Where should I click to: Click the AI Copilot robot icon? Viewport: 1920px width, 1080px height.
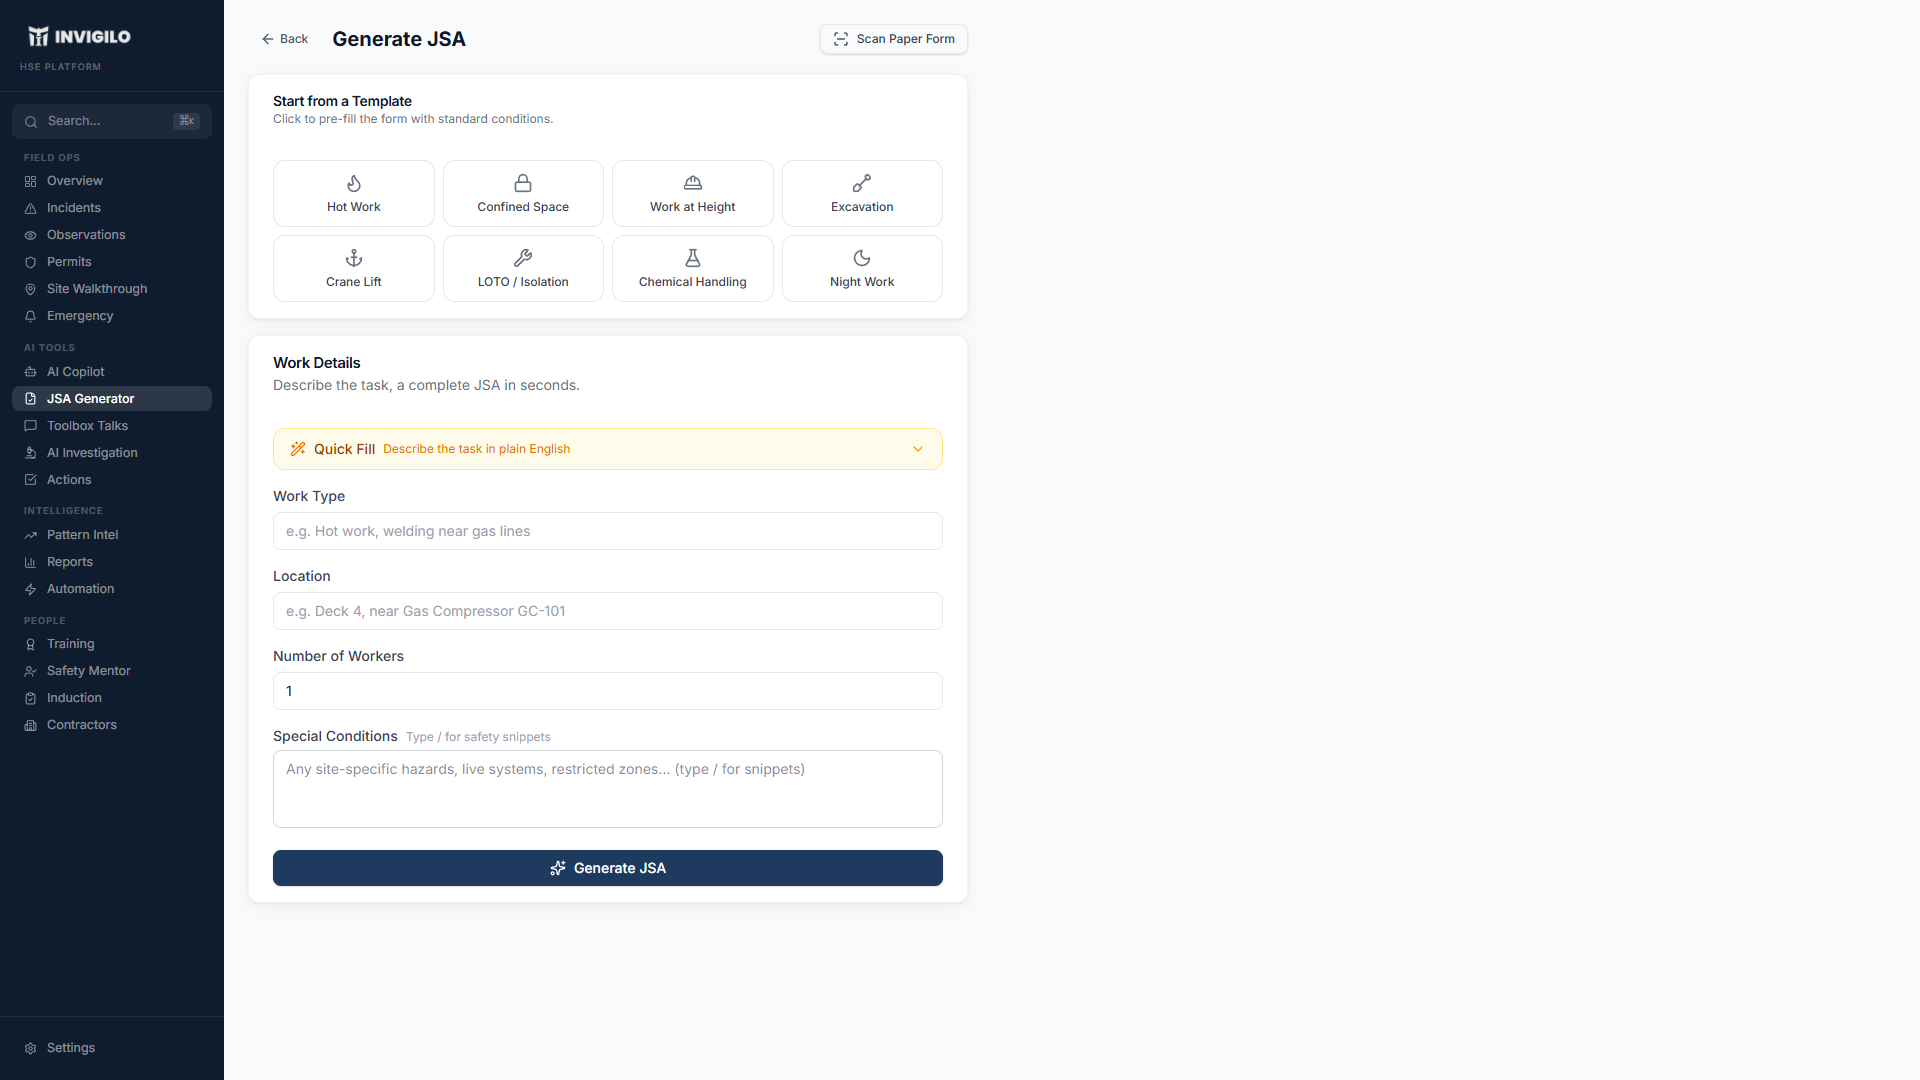click(31, 373)
